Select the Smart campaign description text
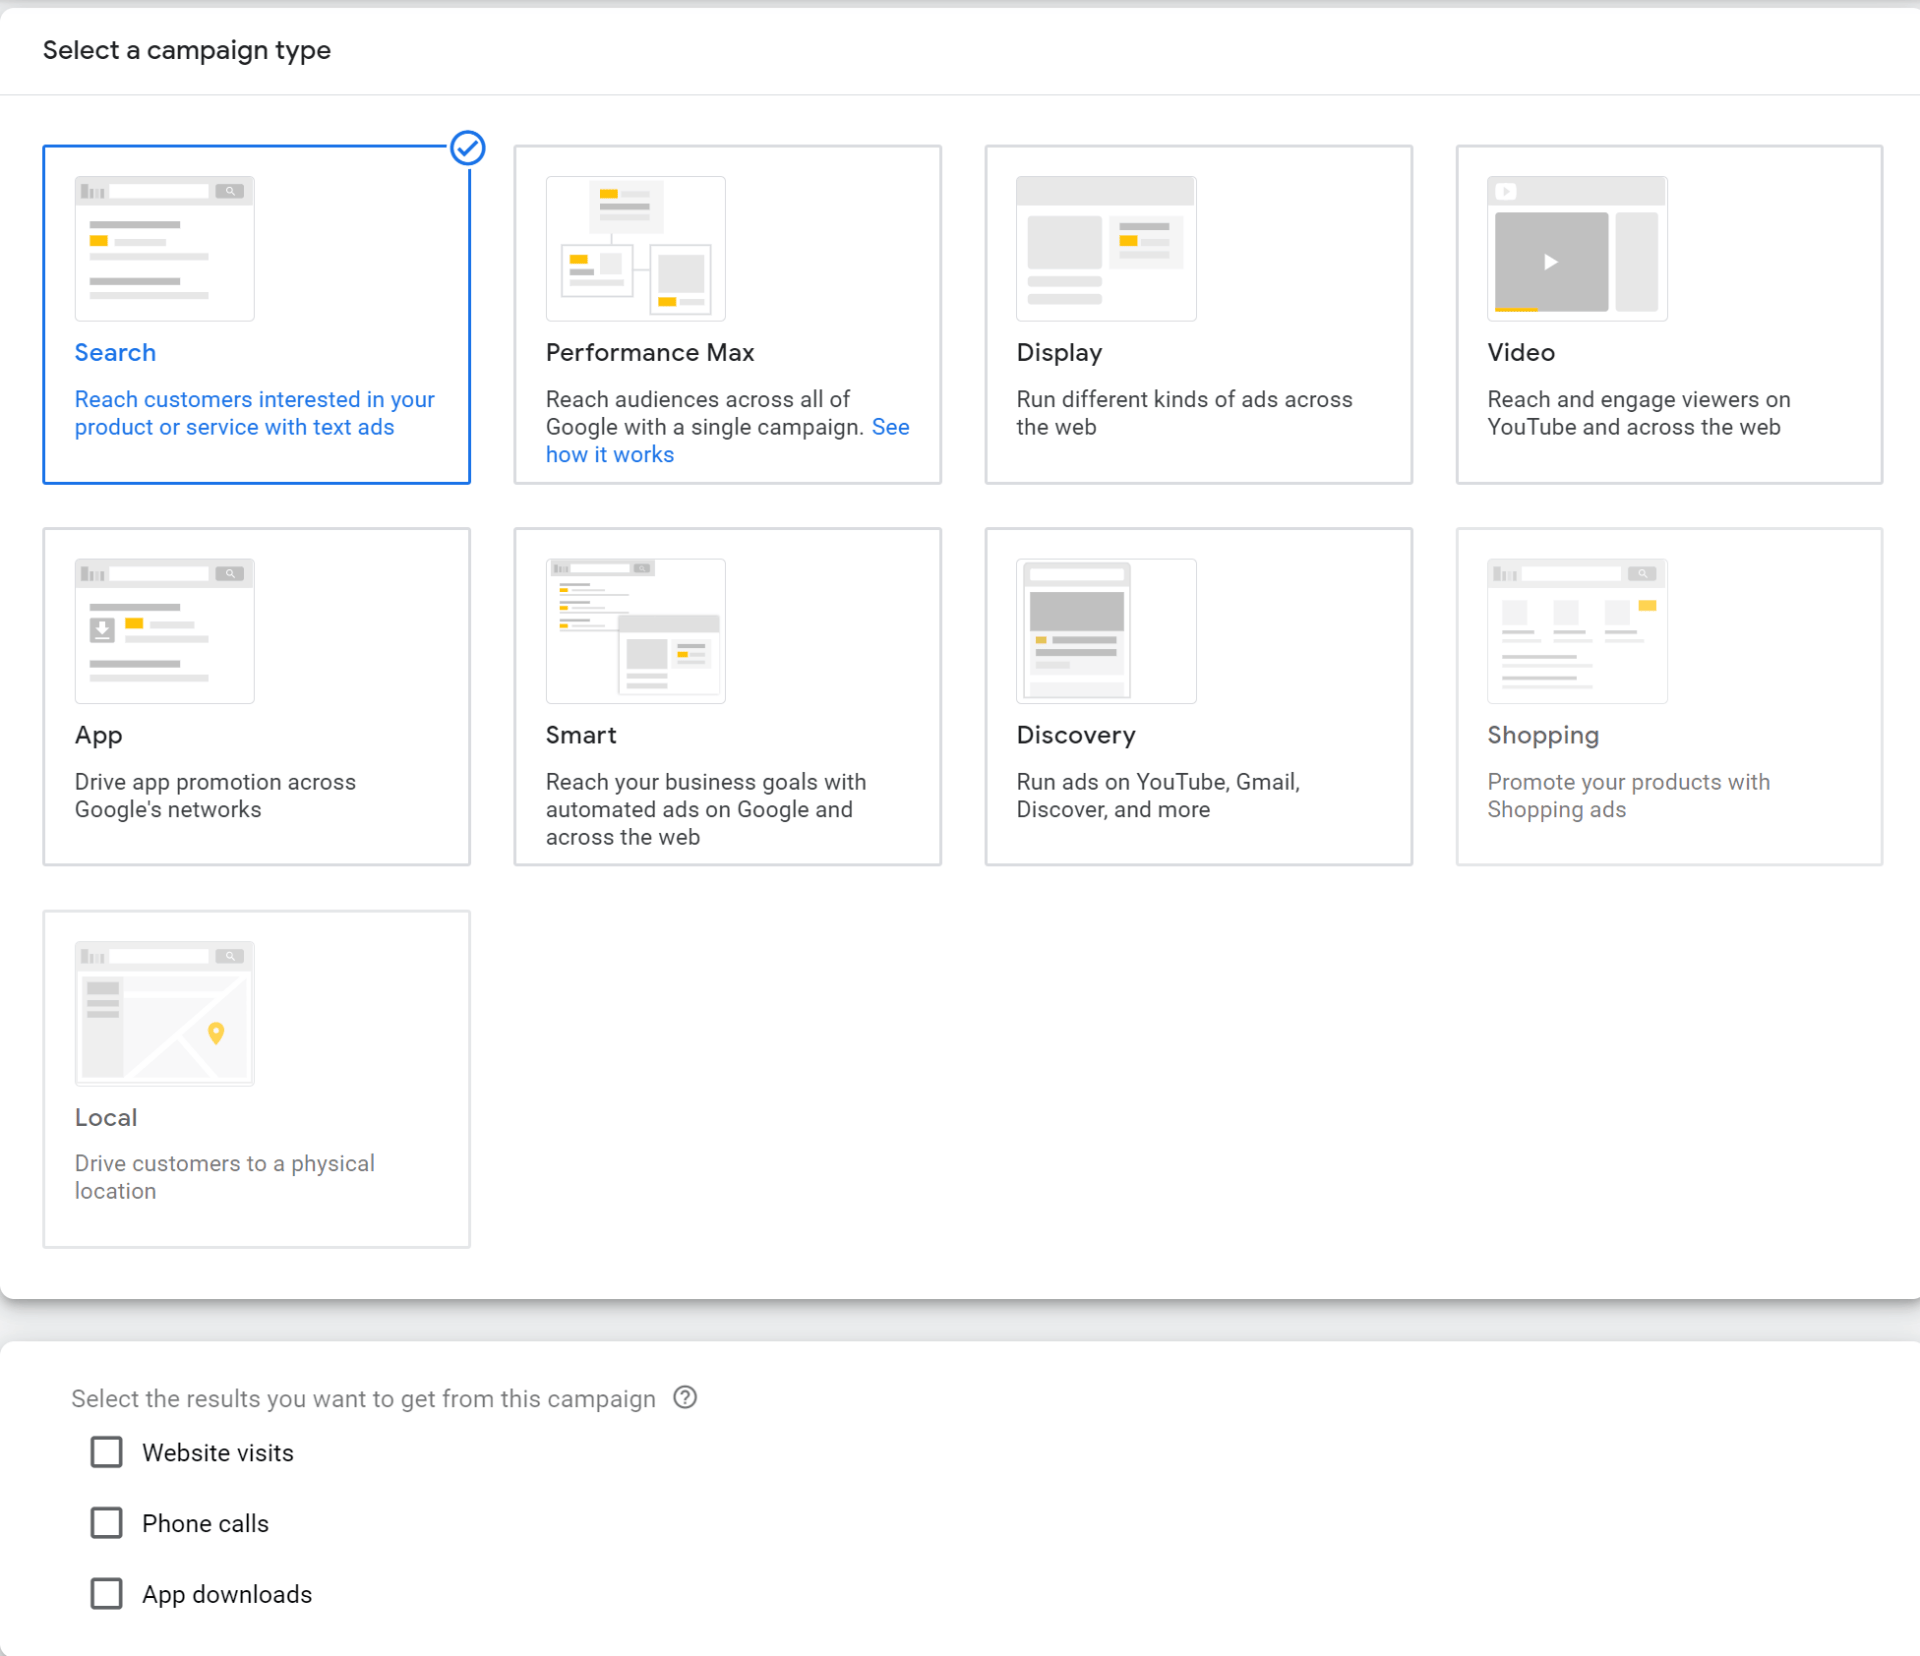 tap(705, 809)
